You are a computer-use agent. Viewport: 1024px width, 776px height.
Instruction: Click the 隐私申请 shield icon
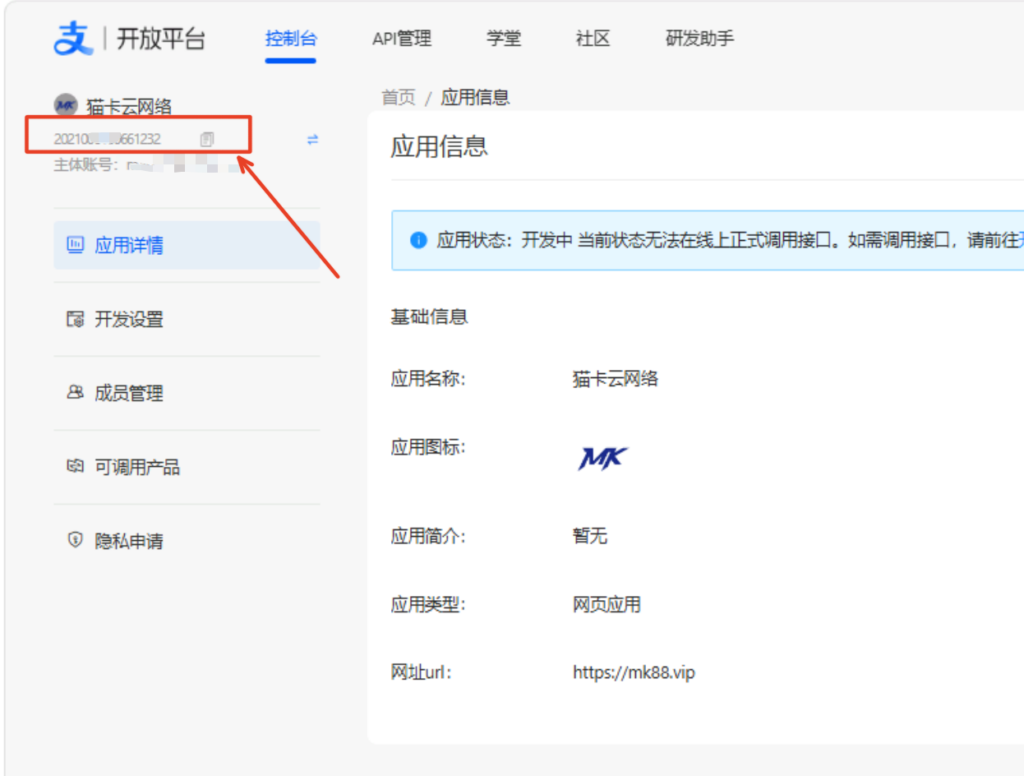click(75, 540)
